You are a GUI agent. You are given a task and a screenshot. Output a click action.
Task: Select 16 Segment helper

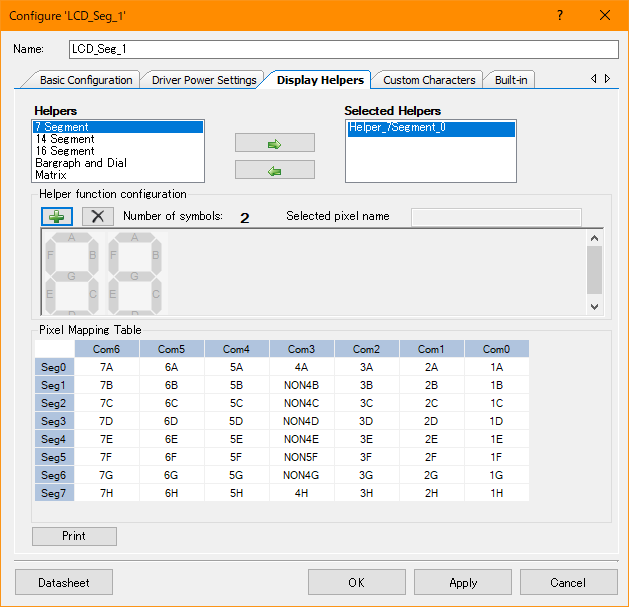(118, 151)
